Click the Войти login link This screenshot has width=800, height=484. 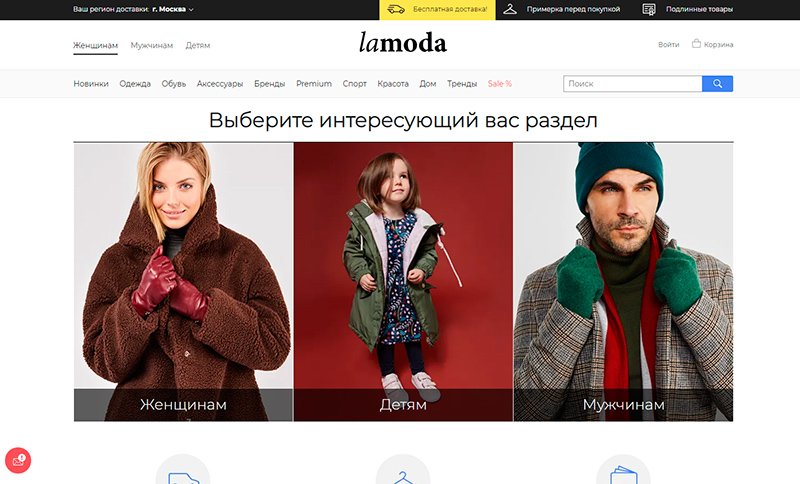click(x=668, y=45)
